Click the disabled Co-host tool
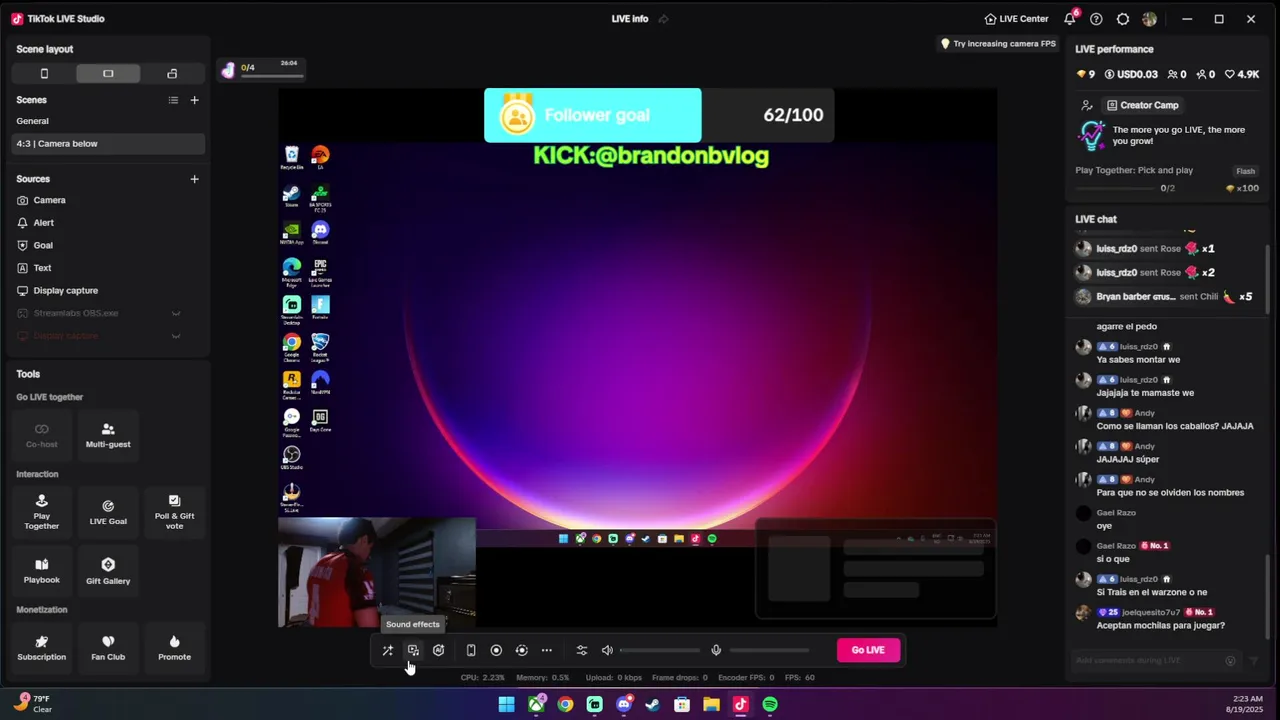The width and height of the screenshot is (1280, 720). (42, 435)
